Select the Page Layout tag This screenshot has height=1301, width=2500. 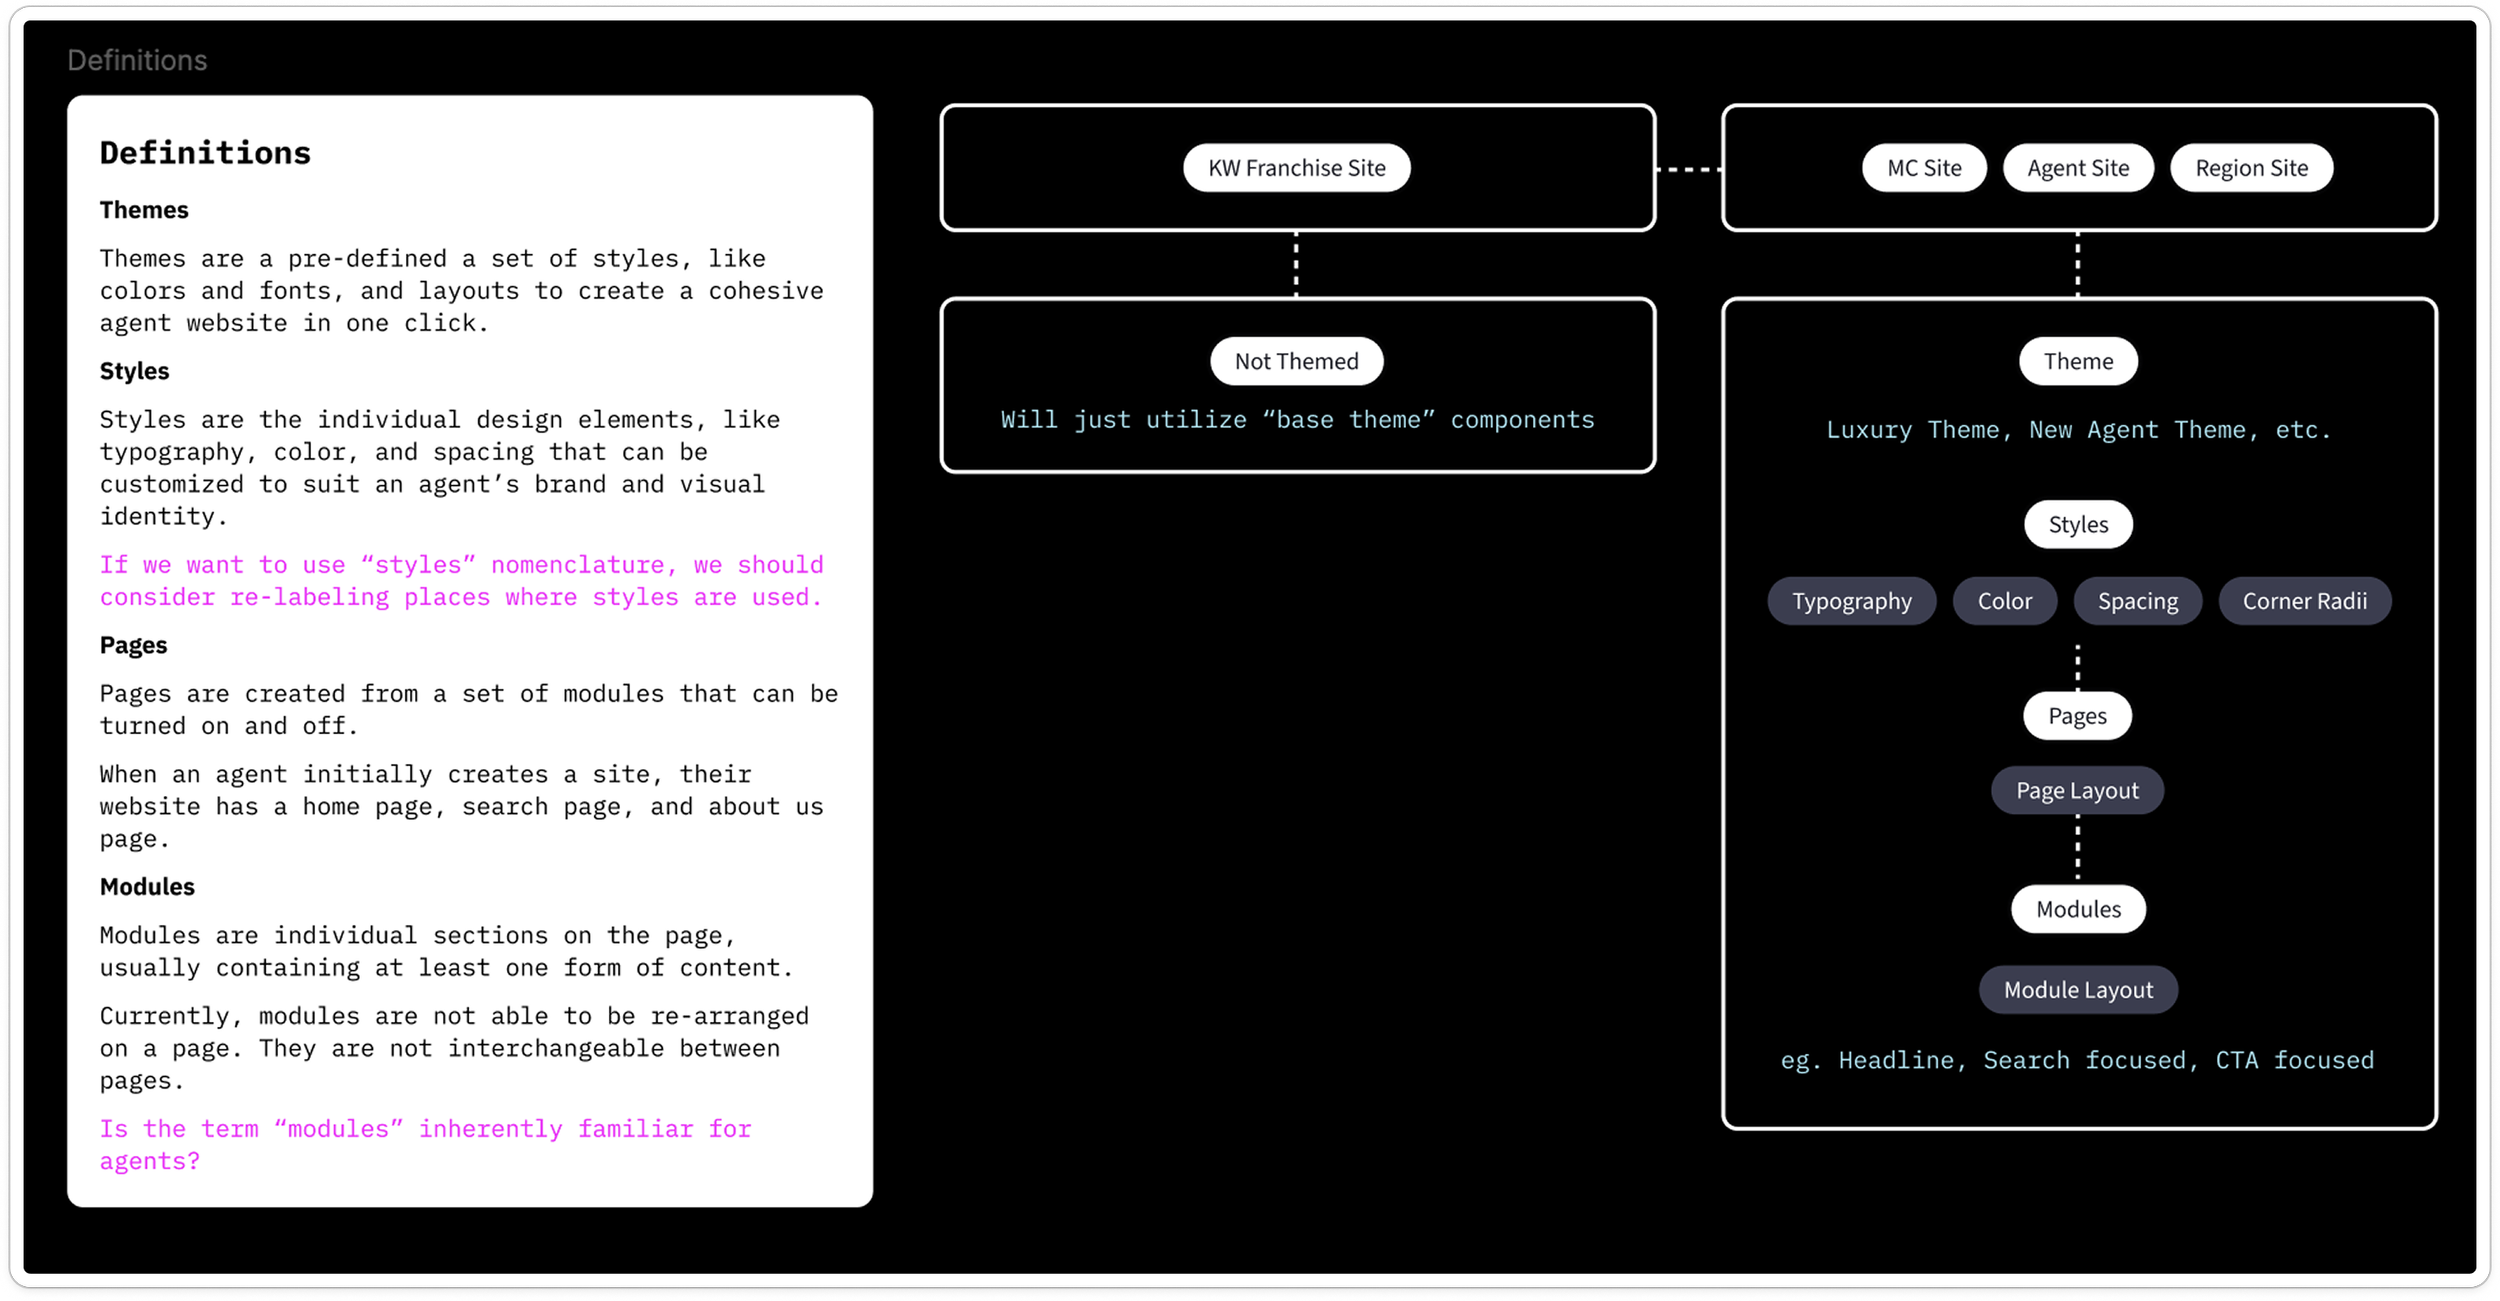pyautogui.click(x=2077, y=790)
